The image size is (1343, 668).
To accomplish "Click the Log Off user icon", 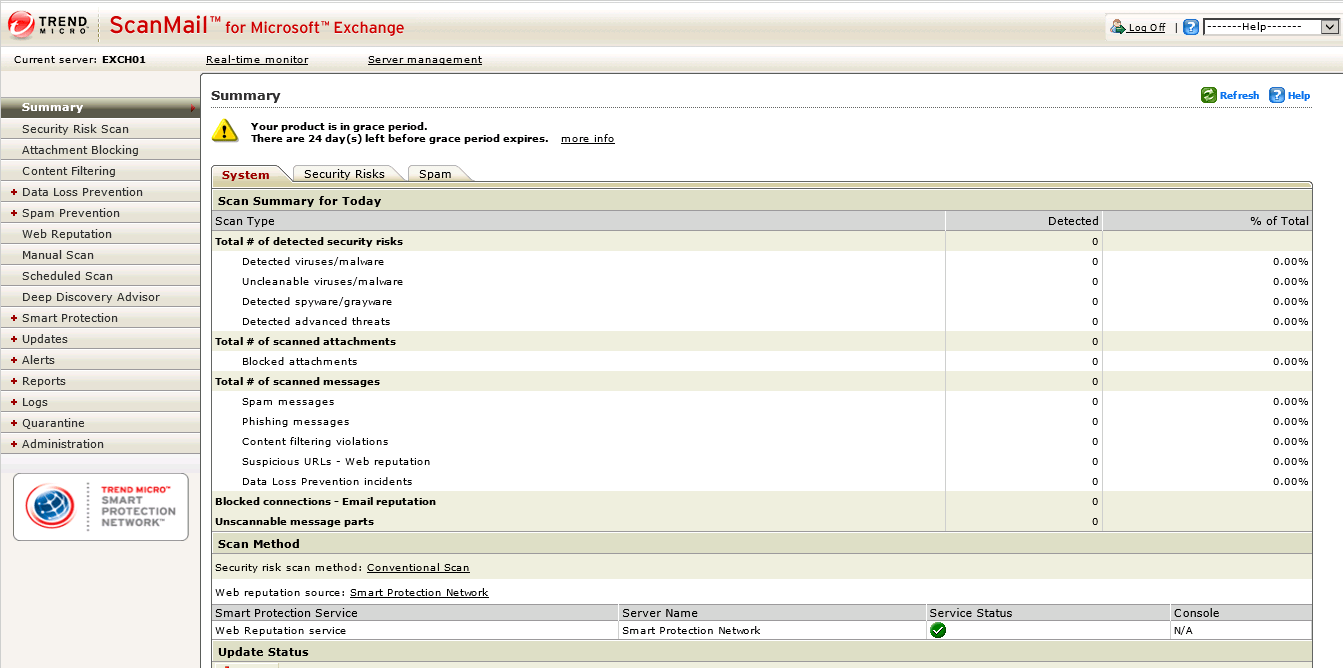I will pyautogui.click(x=1118, y=27).
